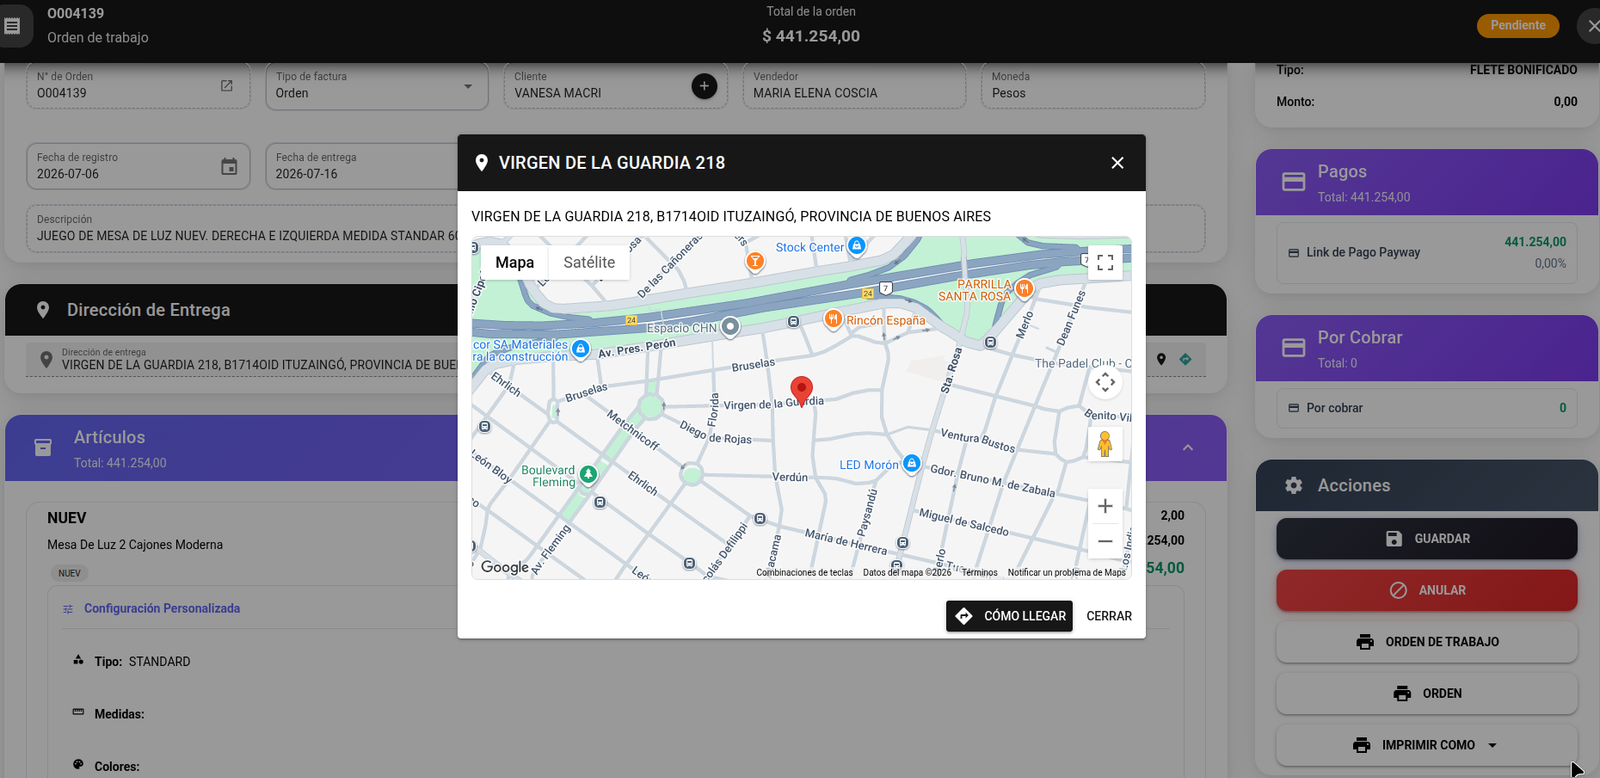Click CÓMO LLEGAR directions button
1600x778 pixels.
[1009, 616]
